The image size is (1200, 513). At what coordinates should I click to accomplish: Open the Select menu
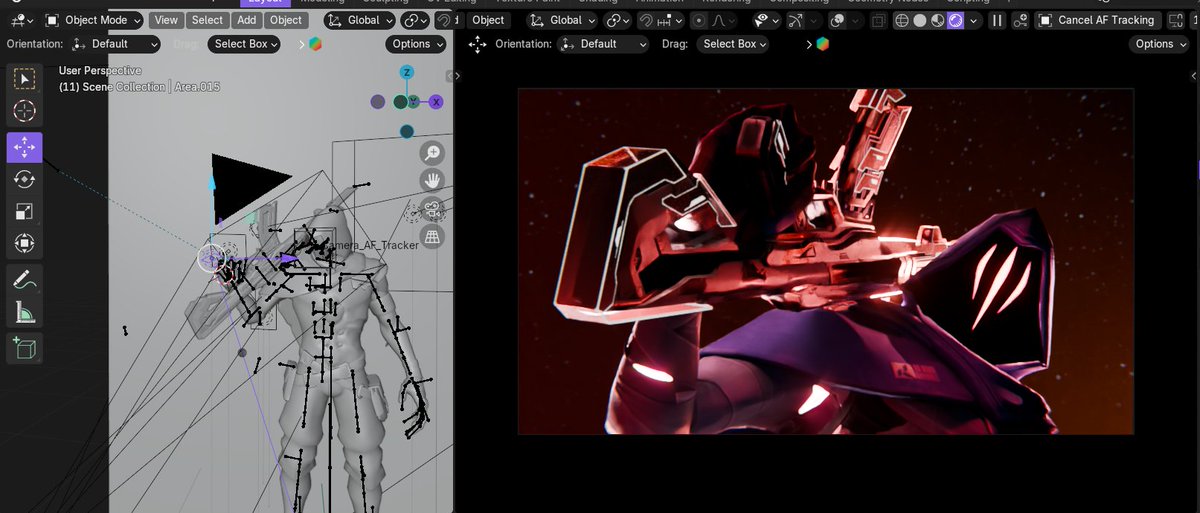(x=207, y=20)
